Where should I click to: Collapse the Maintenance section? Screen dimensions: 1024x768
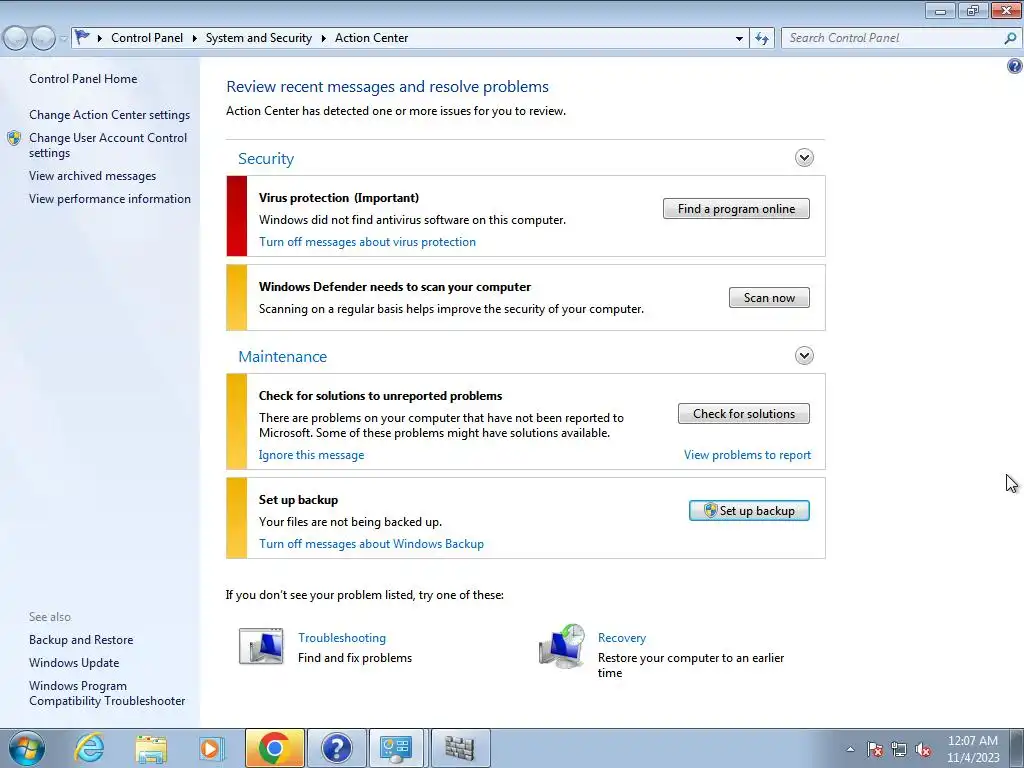pyautogui.click(x=804, y=355)
